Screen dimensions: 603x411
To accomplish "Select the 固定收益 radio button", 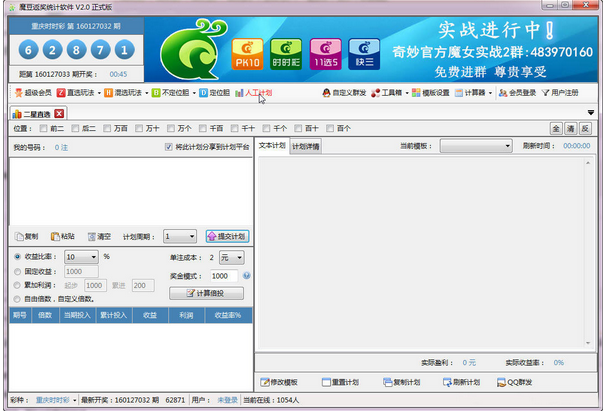I will coord(18,271).
